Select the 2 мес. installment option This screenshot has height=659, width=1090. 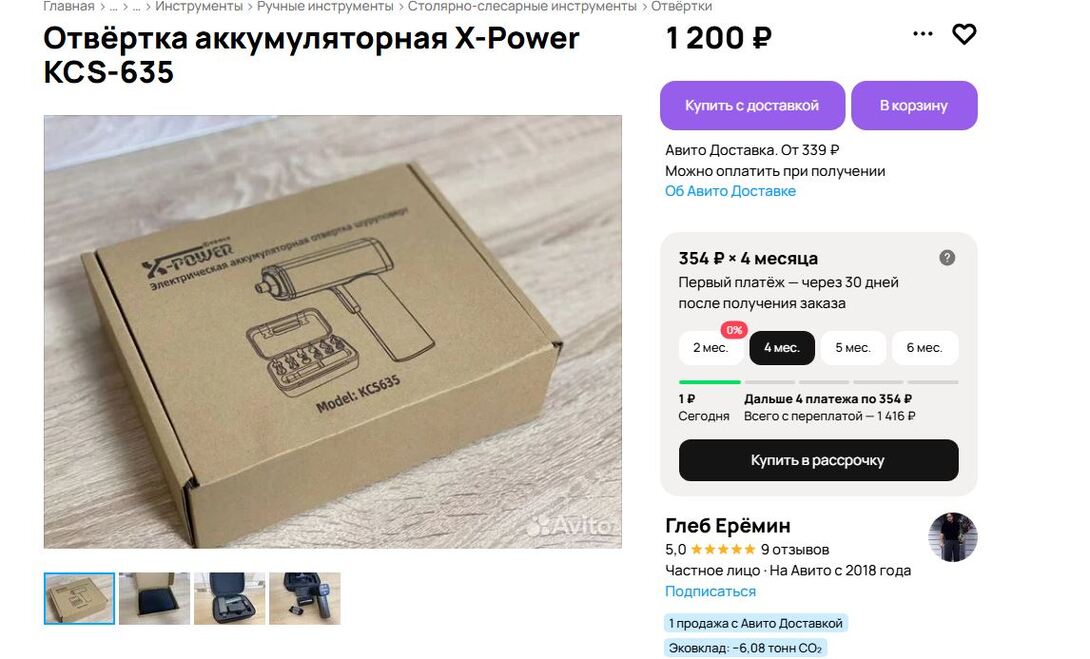[710, 348]
